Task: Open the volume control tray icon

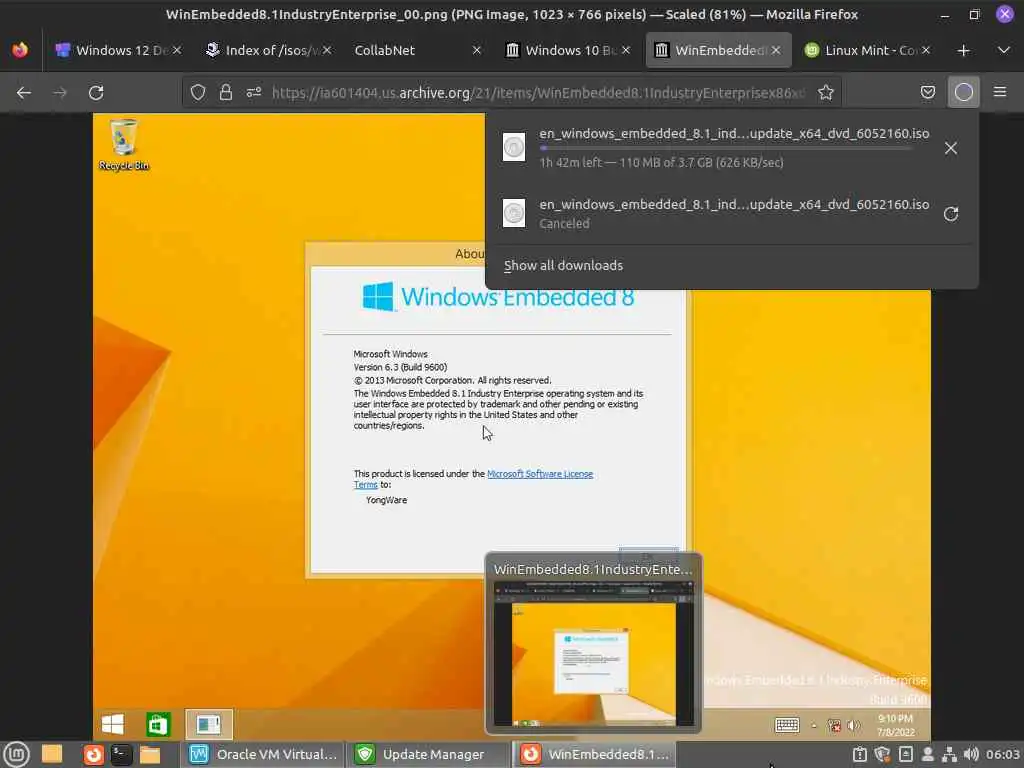Action: pyautogui.click(x=971, y=754)
